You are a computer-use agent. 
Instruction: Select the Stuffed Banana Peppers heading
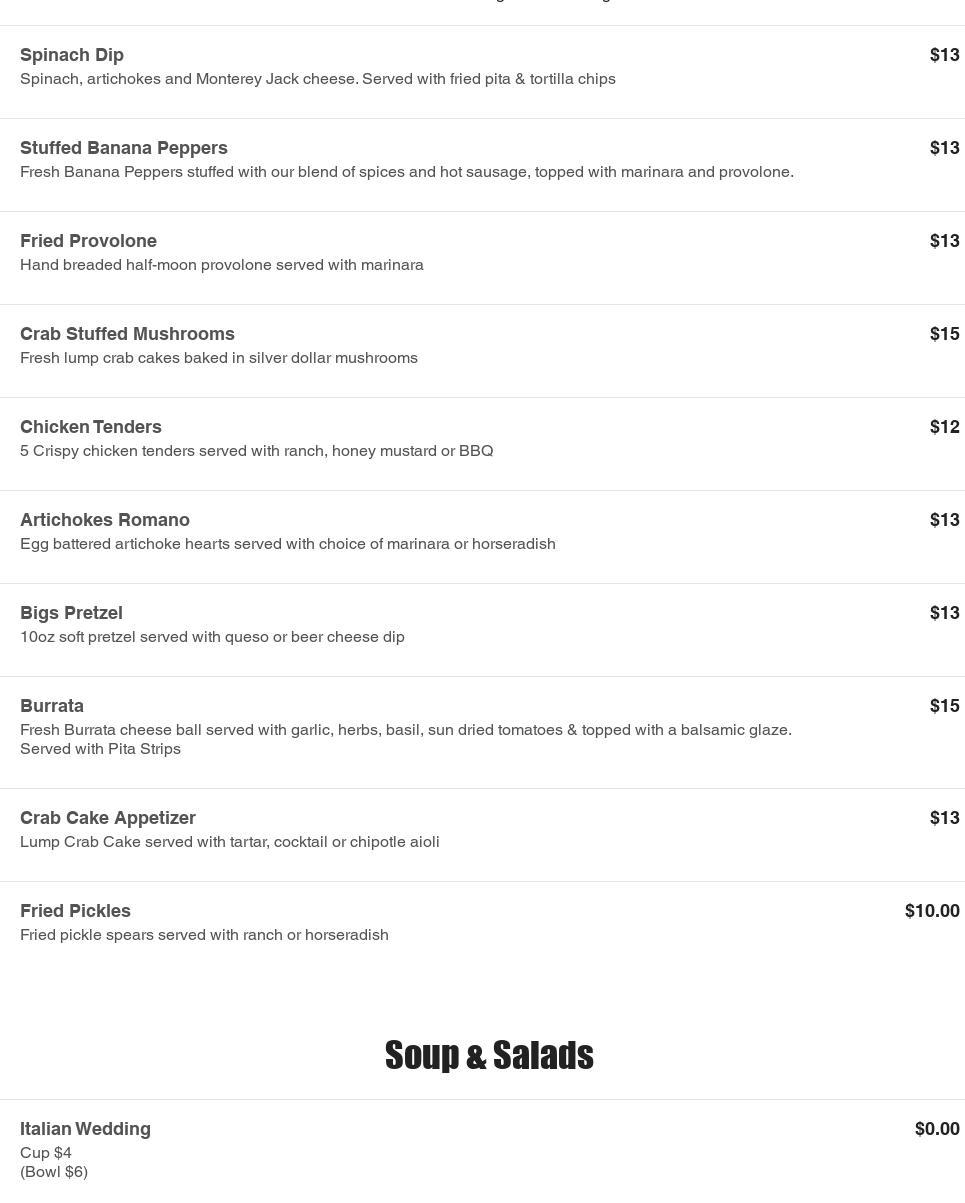124,148
